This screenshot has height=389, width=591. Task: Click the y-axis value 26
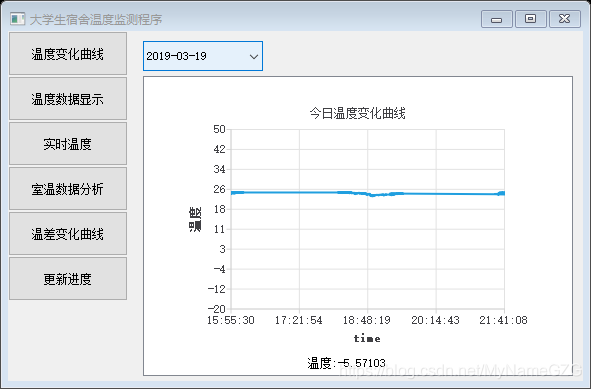tap(219, 189)
